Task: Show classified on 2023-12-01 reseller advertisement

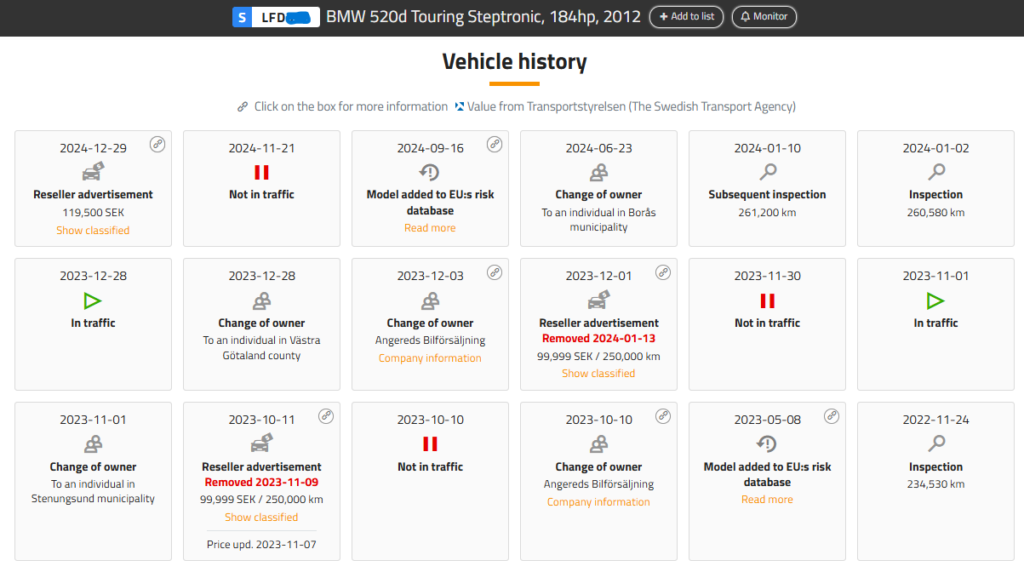Action: pos(598,373)
